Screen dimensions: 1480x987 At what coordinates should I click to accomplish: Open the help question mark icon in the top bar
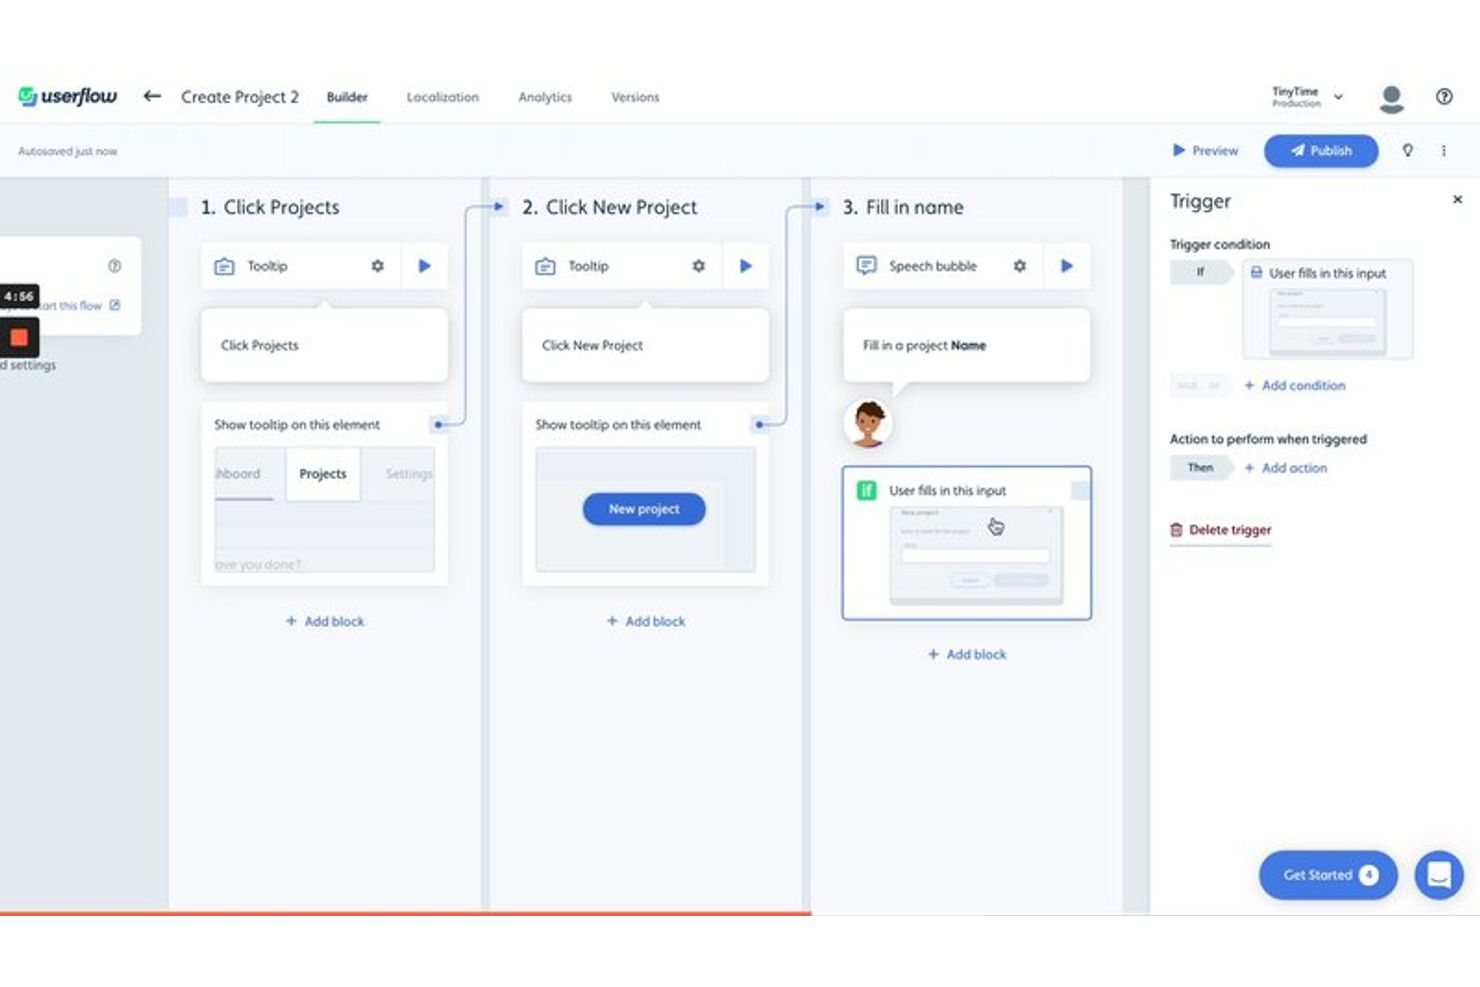point(1444,96)
